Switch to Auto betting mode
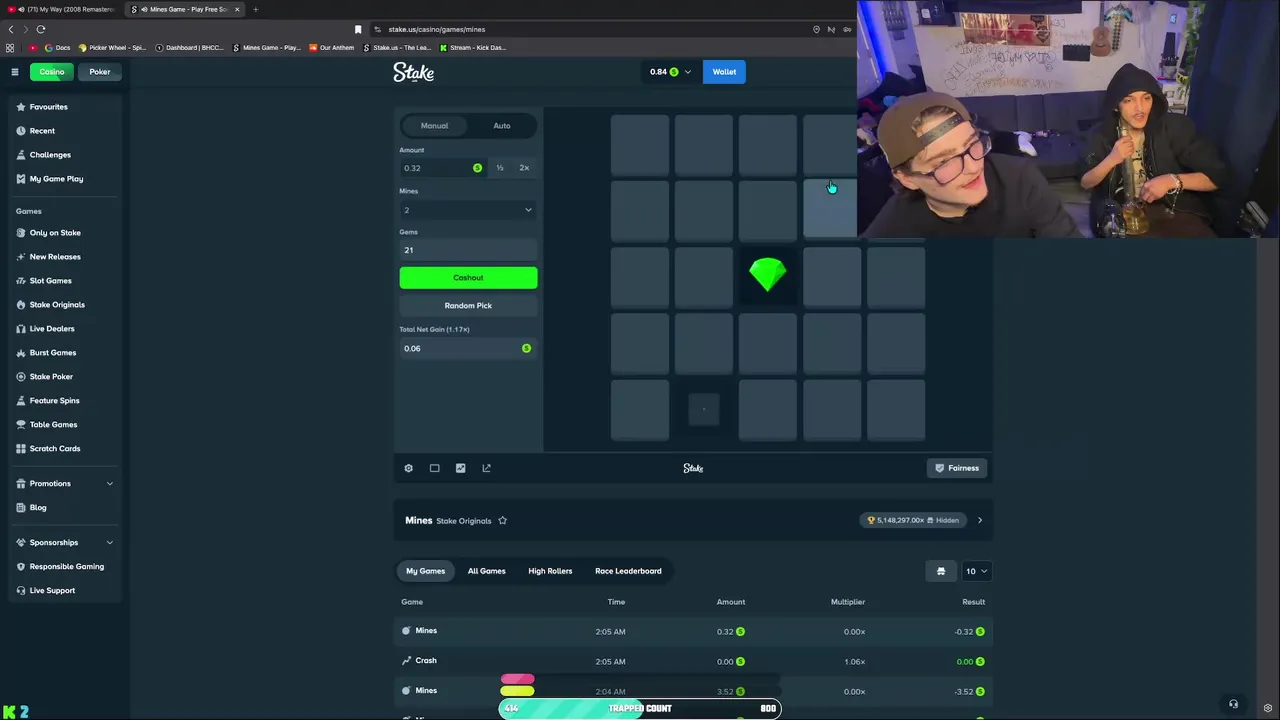Viewport: 1280px width, 720px height. 502,126
